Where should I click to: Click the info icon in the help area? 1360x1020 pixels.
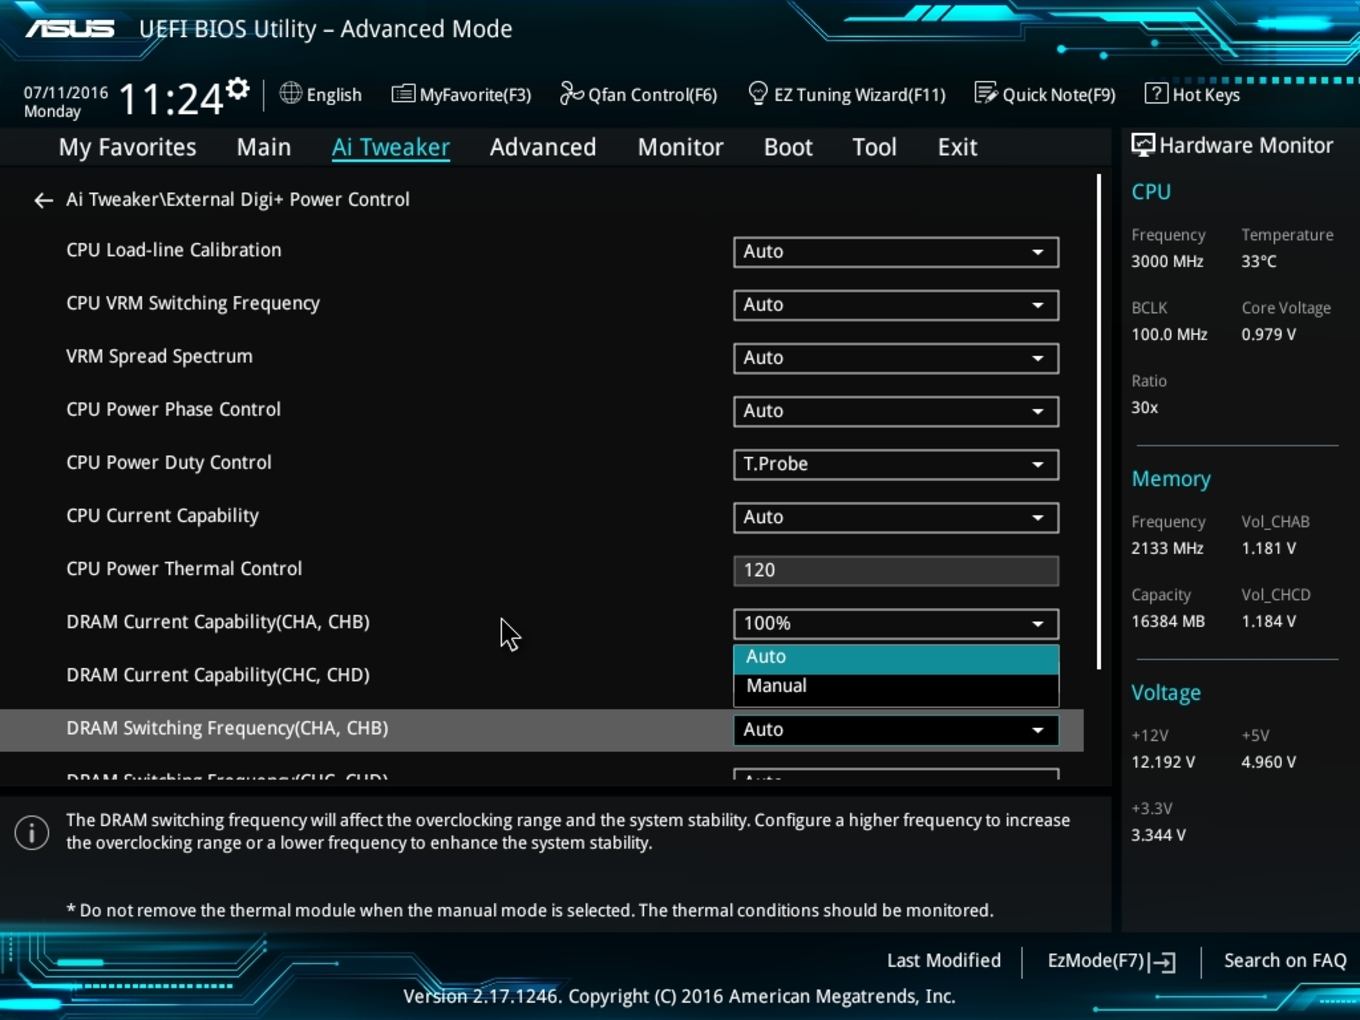point(32,832)
